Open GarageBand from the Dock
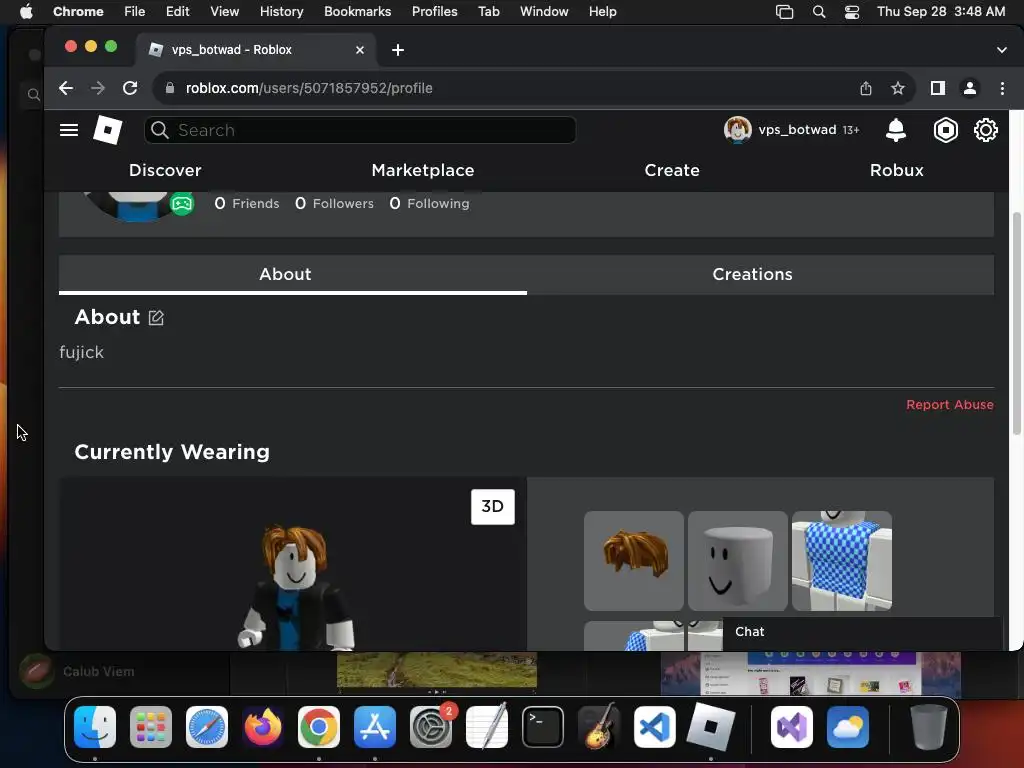This screenshot has width=1024, height=768. point(599,726)
